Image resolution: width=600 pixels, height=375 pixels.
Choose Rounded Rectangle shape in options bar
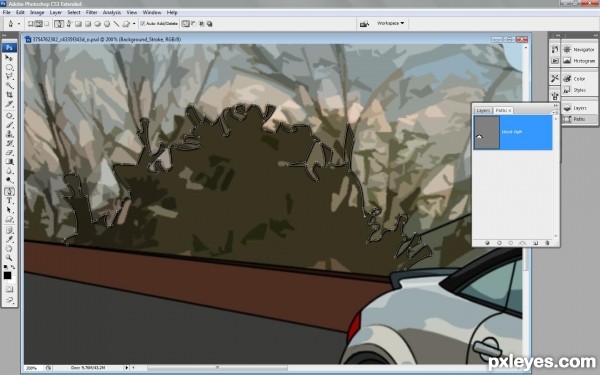(x=88, y=24)
